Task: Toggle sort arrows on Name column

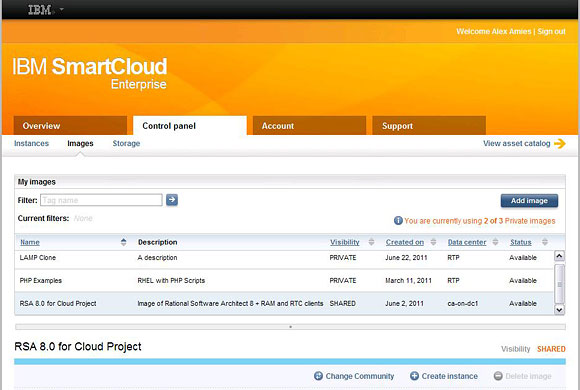Action: (x=124, y=242)
